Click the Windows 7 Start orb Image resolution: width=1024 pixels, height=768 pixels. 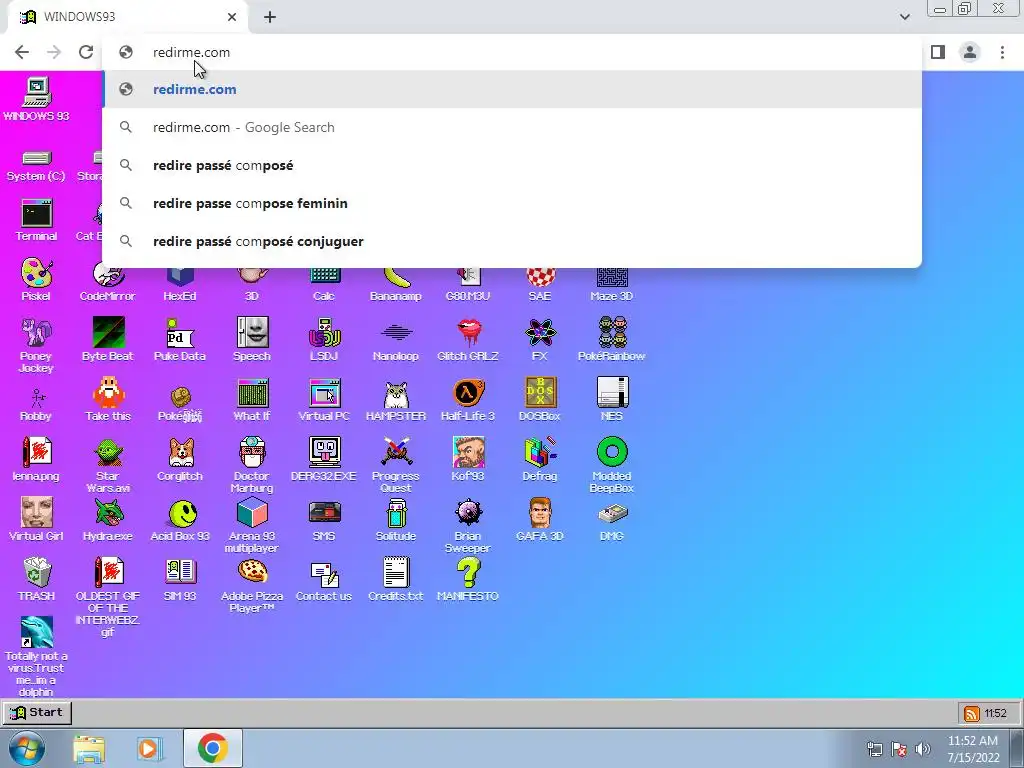[26, 748]
